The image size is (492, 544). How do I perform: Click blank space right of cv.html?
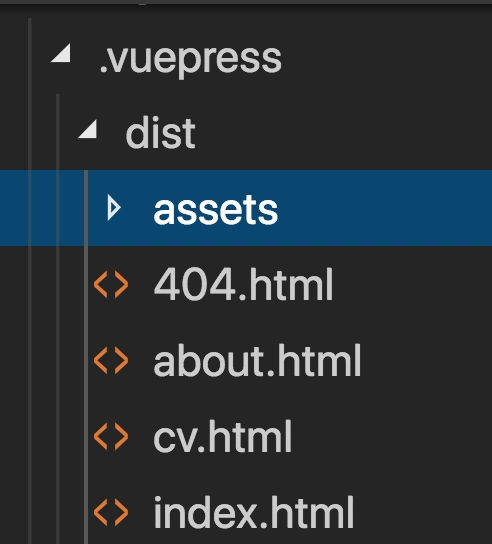pos(392,436)
